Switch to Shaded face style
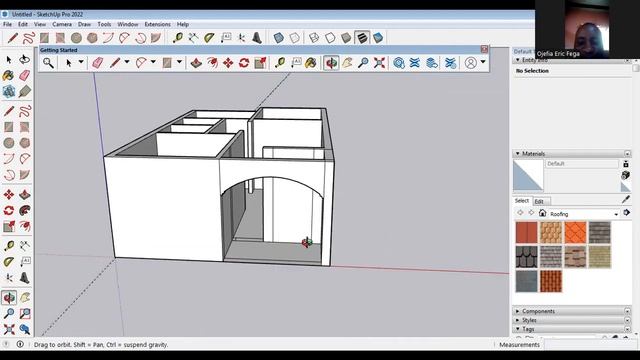640x360 pixels. [346, 38]
